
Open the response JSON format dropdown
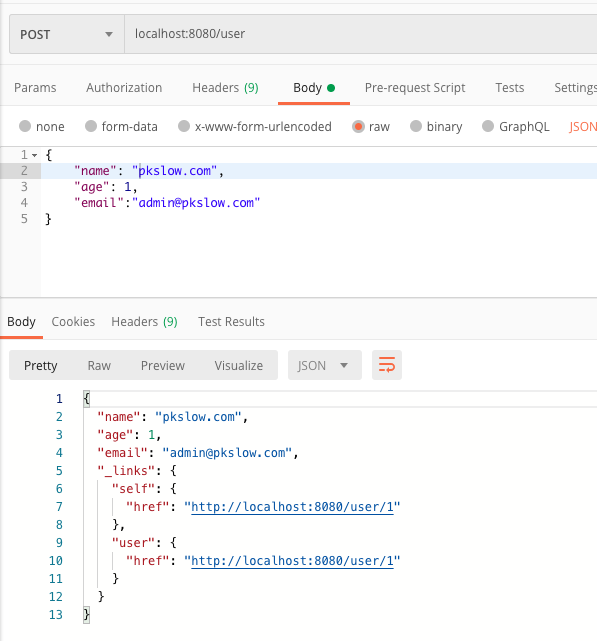(x=324, y=365)
